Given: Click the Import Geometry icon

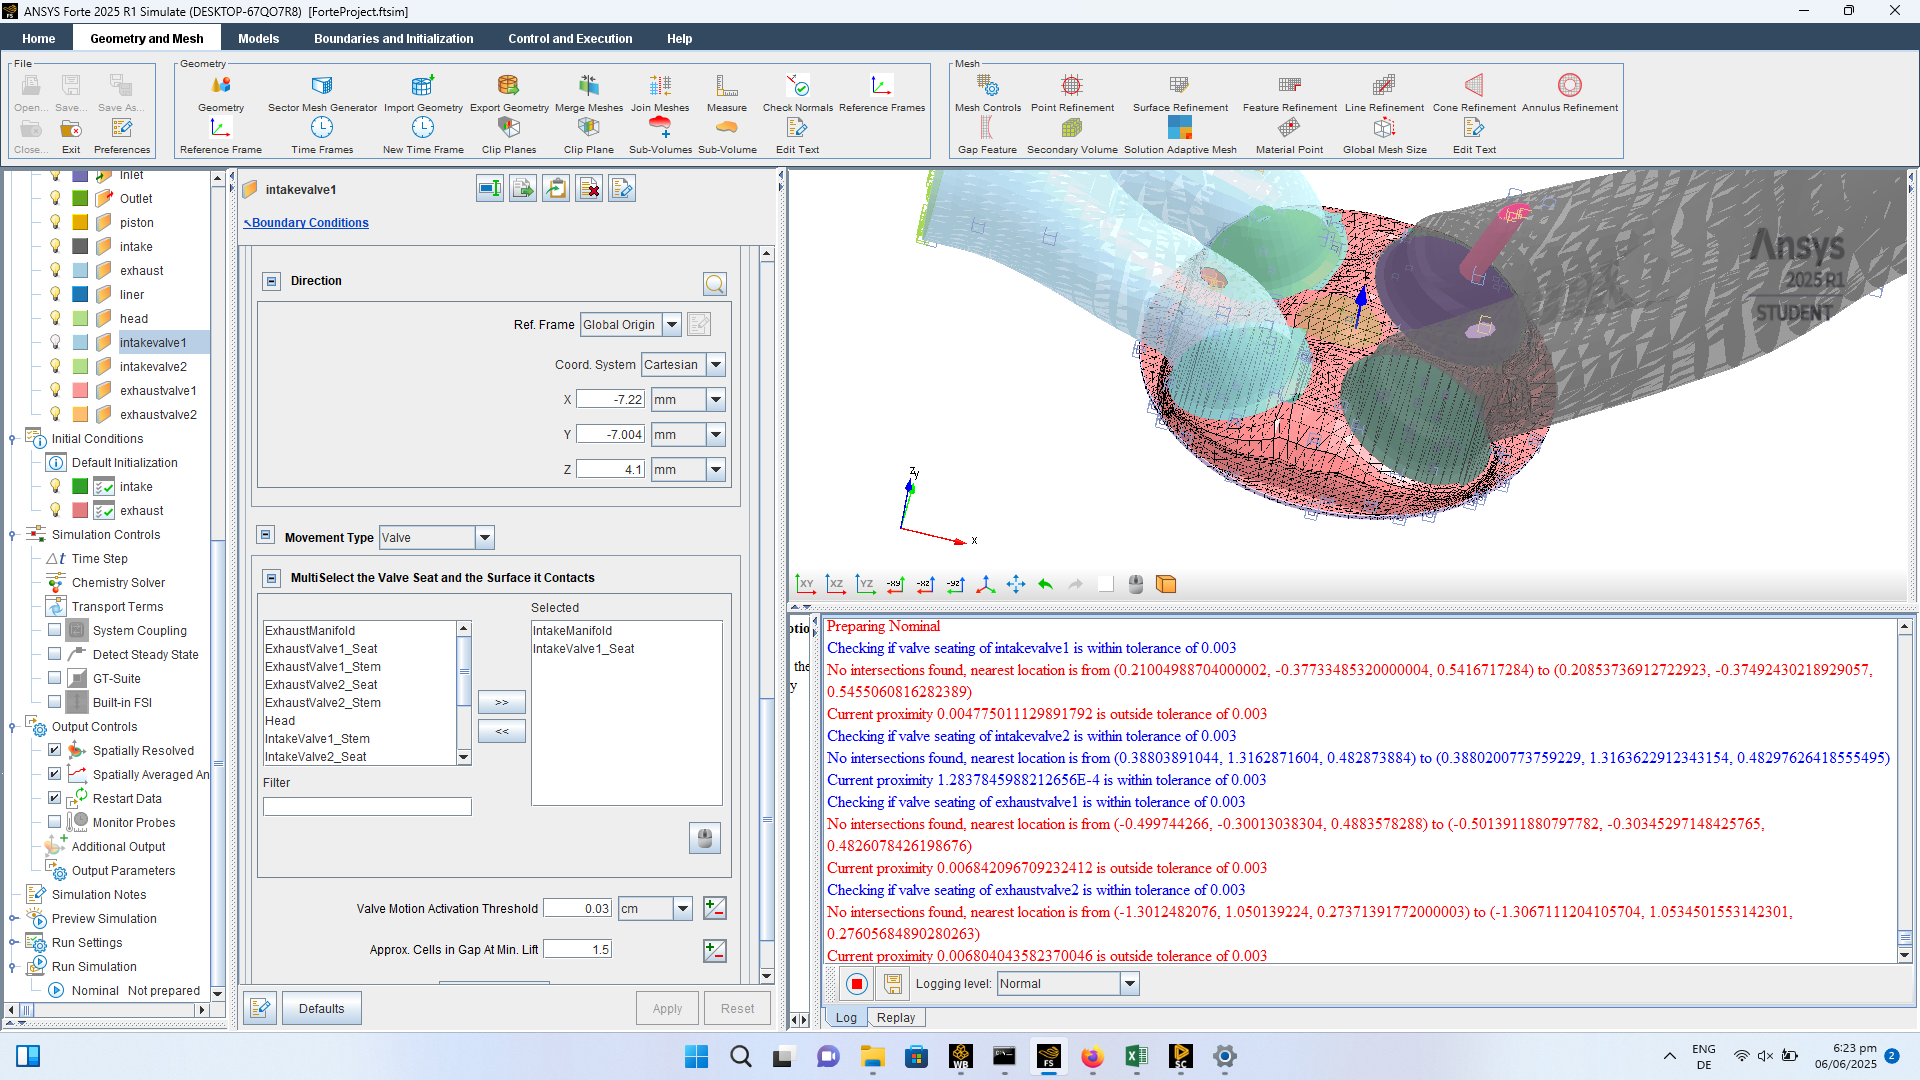Looking at the screenshot, I should pyautogui.click(x=423, y=92).
